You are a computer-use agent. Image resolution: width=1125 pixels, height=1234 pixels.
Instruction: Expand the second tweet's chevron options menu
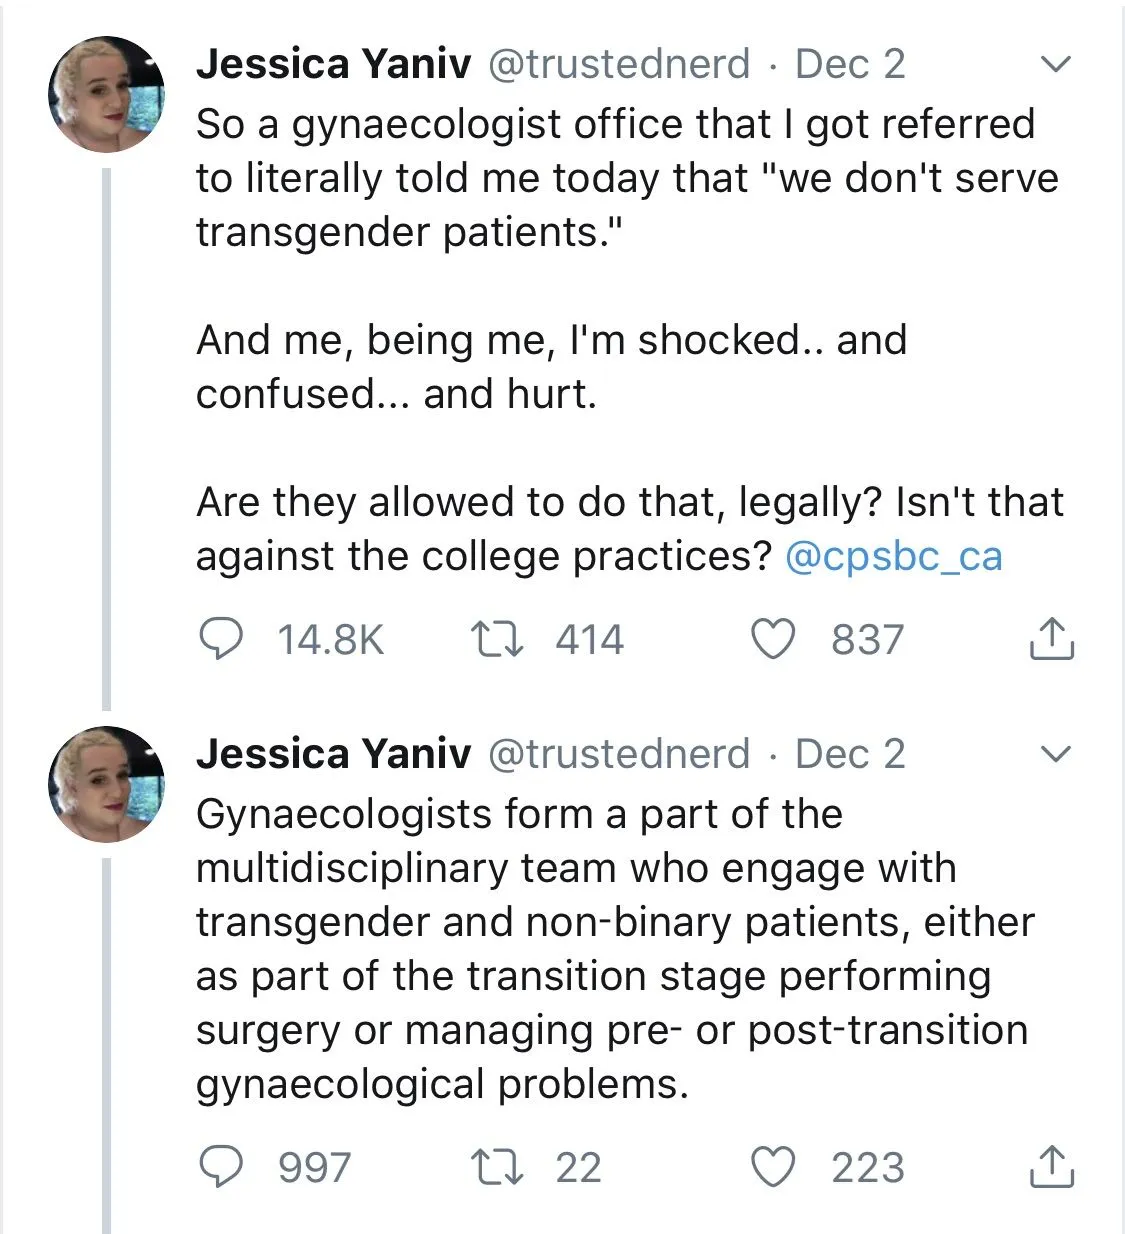pyautogui.click(x=1055, y=754)
